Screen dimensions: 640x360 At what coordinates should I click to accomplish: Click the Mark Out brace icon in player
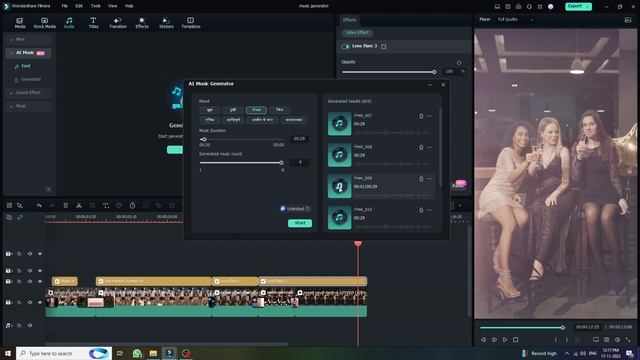566,340
